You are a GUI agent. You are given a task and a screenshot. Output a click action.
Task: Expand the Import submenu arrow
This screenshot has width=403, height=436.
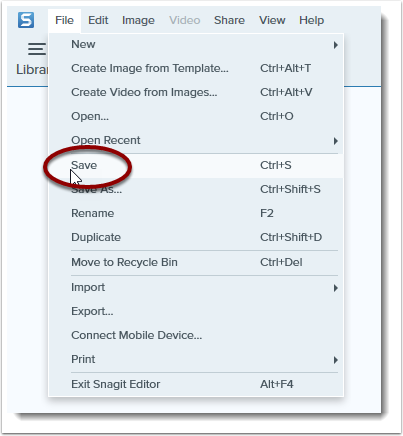click(336, 288)
